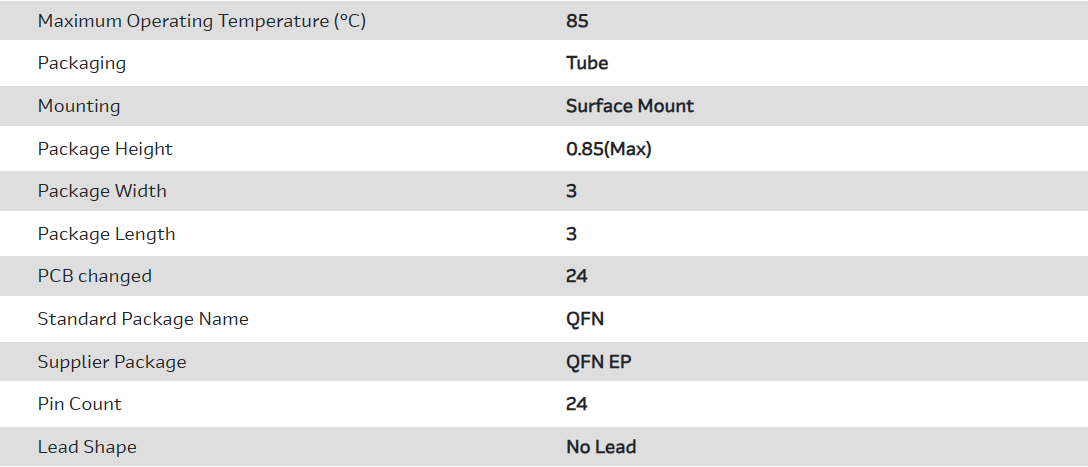Select the Surface Mount value
This screenshot has height=467, width=1088.
630,106
